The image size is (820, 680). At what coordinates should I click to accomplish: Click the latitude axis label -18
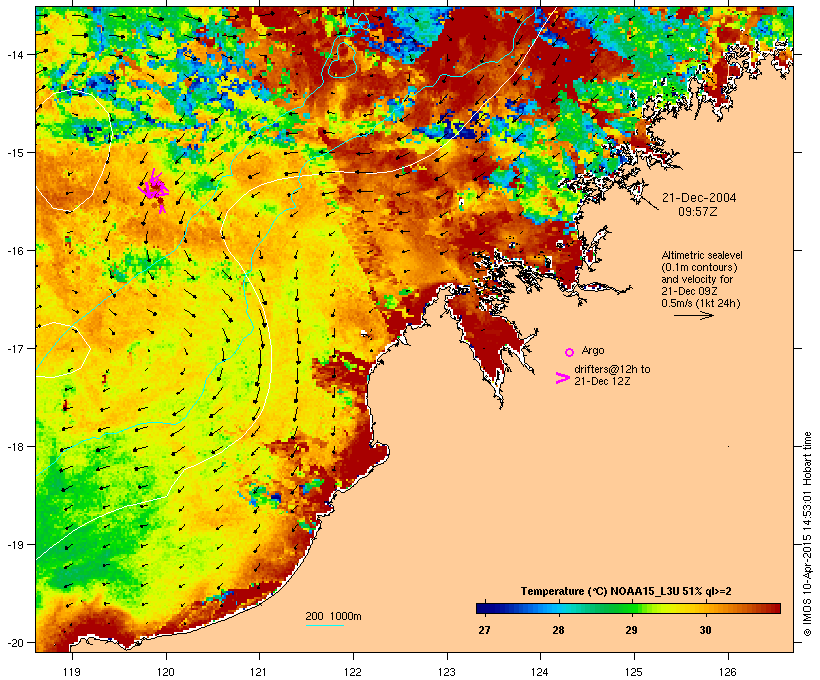pos(14,447)
